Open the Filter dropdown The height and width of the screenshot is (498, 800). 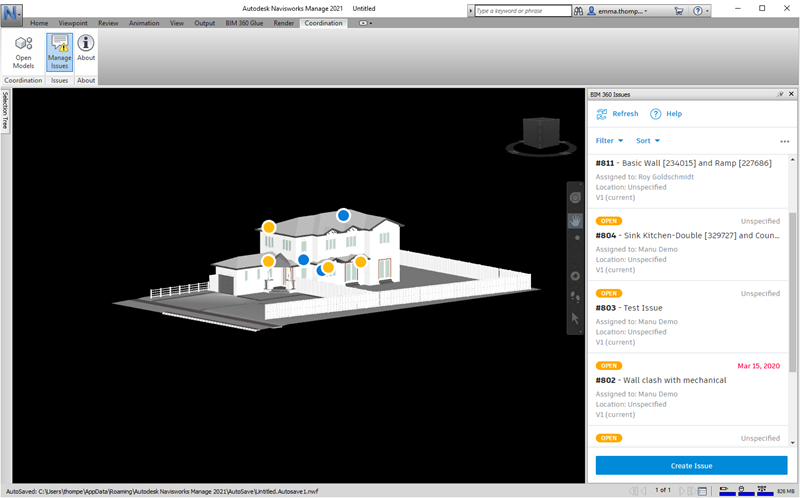coord(609,141)
